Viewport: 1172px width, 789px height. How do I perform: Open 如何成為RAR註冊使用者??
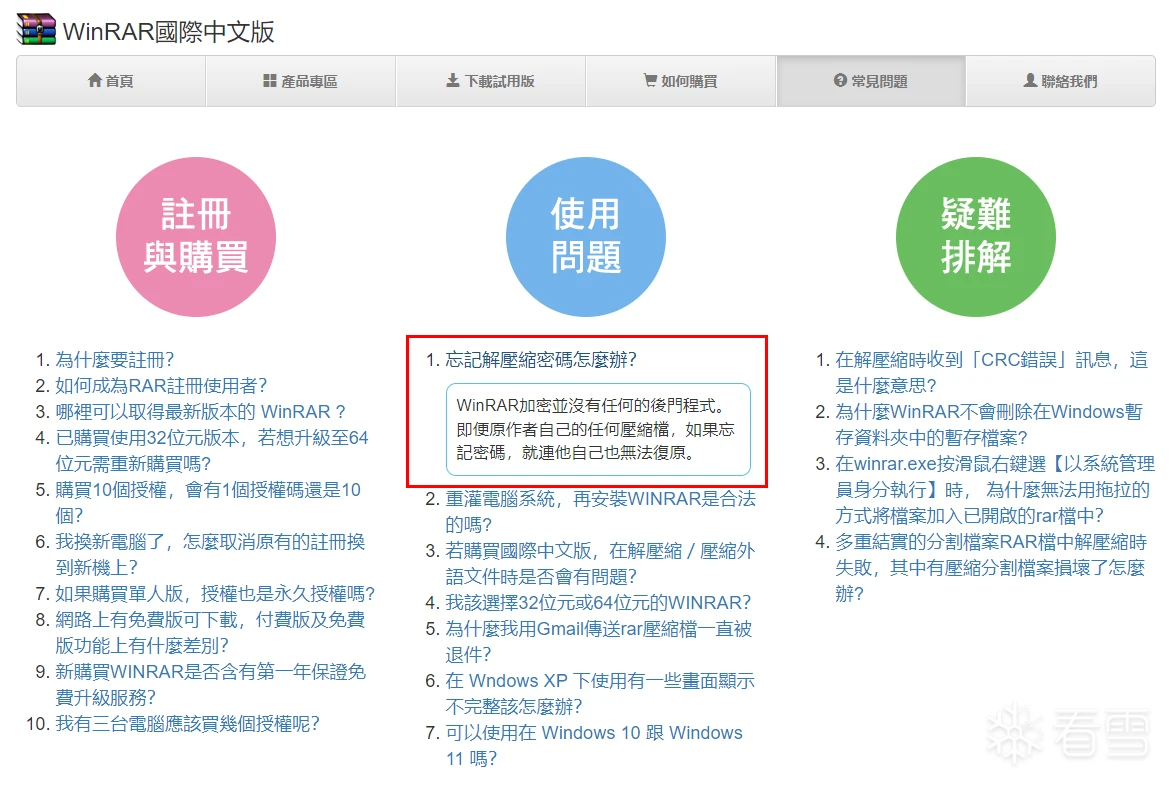[161, 386]
